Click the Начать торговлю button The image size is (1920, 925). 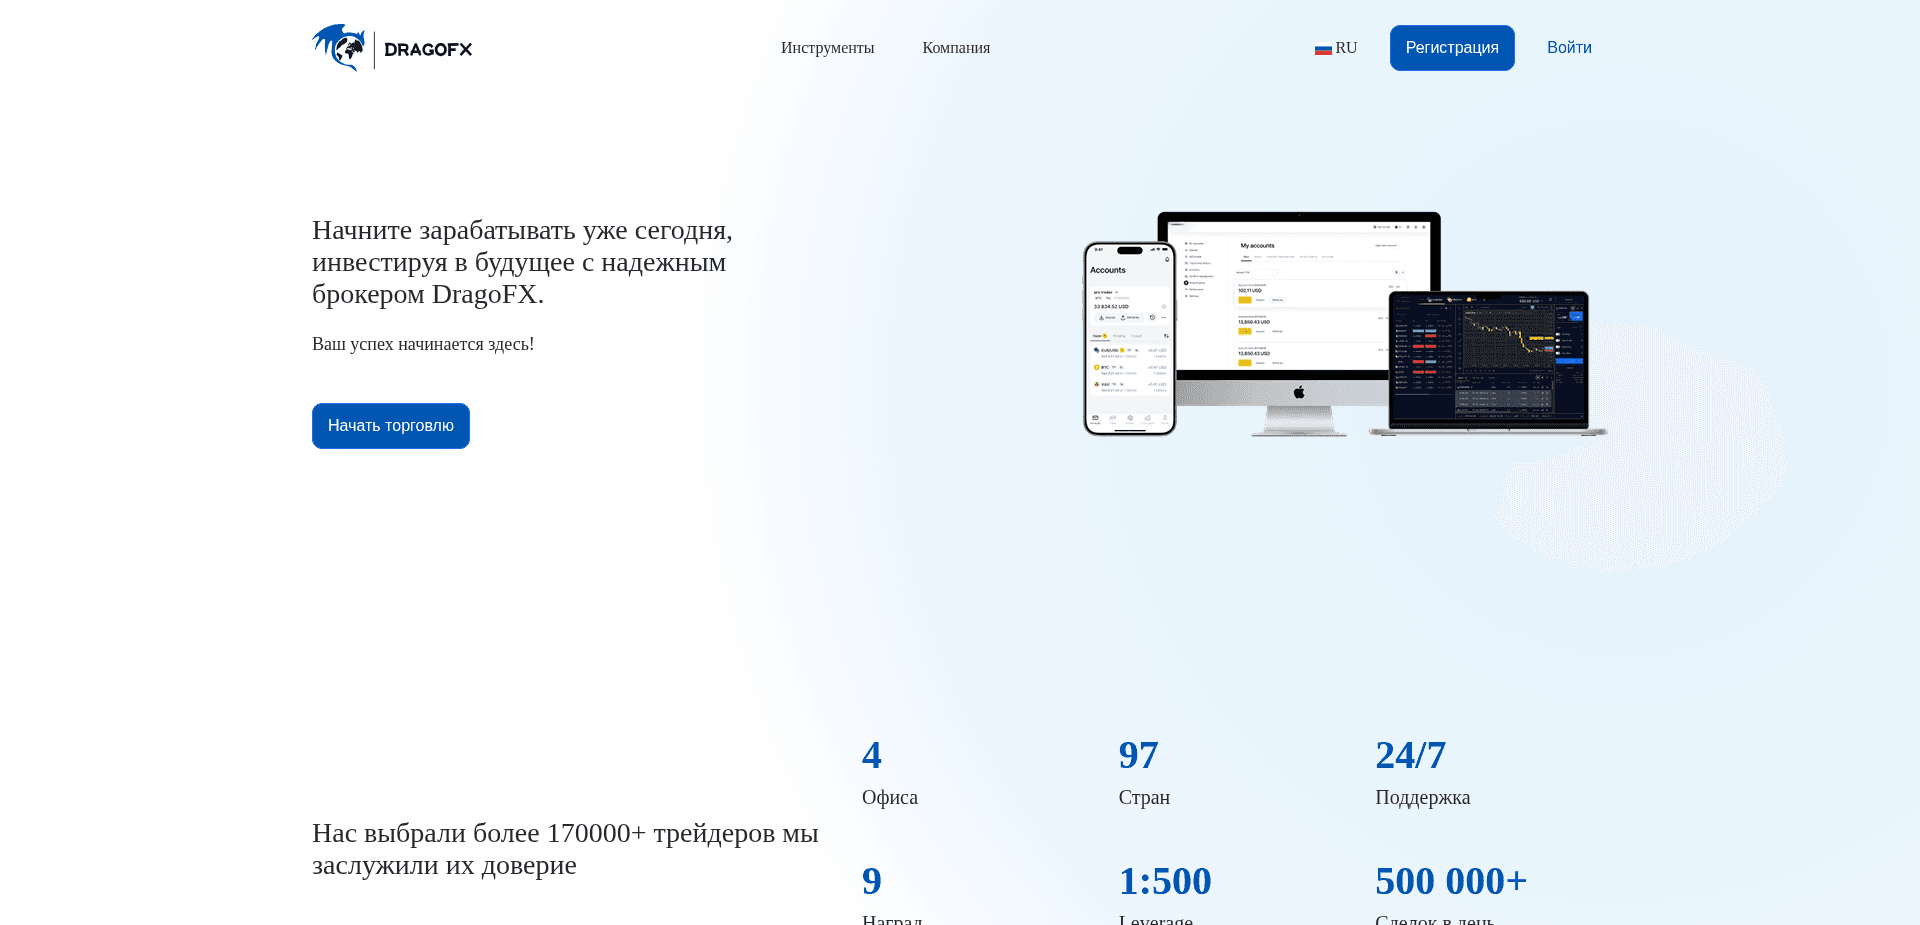[x=390, y=425]
